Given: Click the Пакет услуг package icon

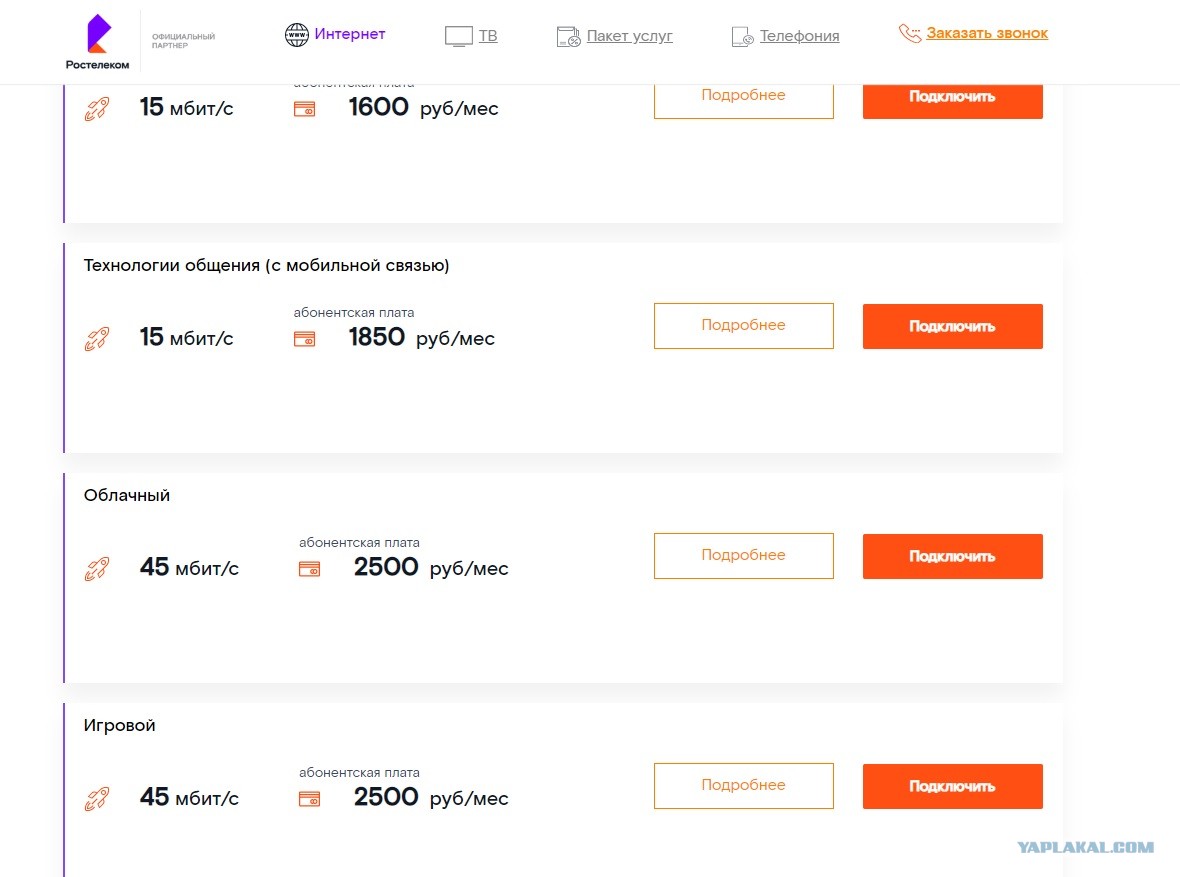Looking at the screenshot, I should pyautogui.click(x=568, y=36).
